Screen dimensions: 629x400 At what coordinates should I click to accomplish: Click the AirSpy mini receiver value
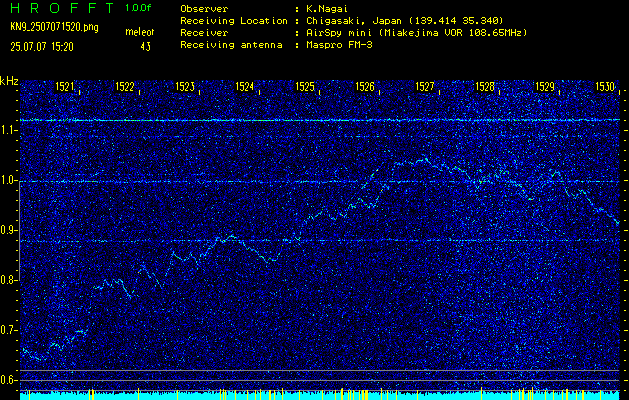[x=416, y=33]
